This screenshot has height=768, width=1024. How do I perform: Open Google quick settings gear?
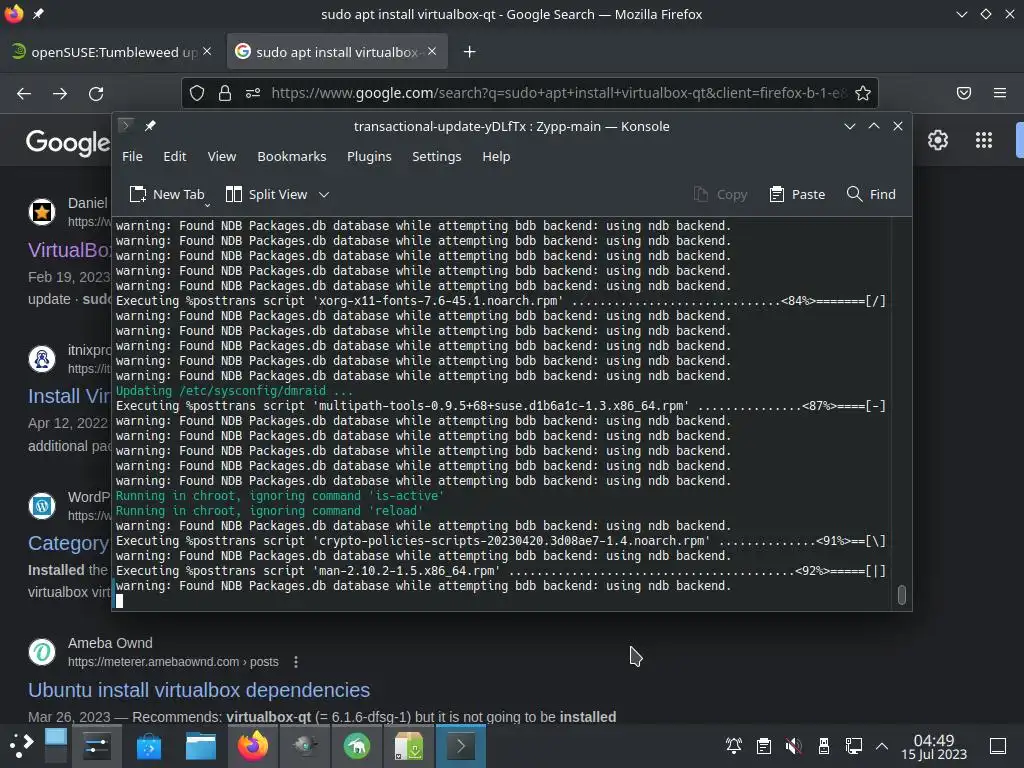[x=938, y=140]
